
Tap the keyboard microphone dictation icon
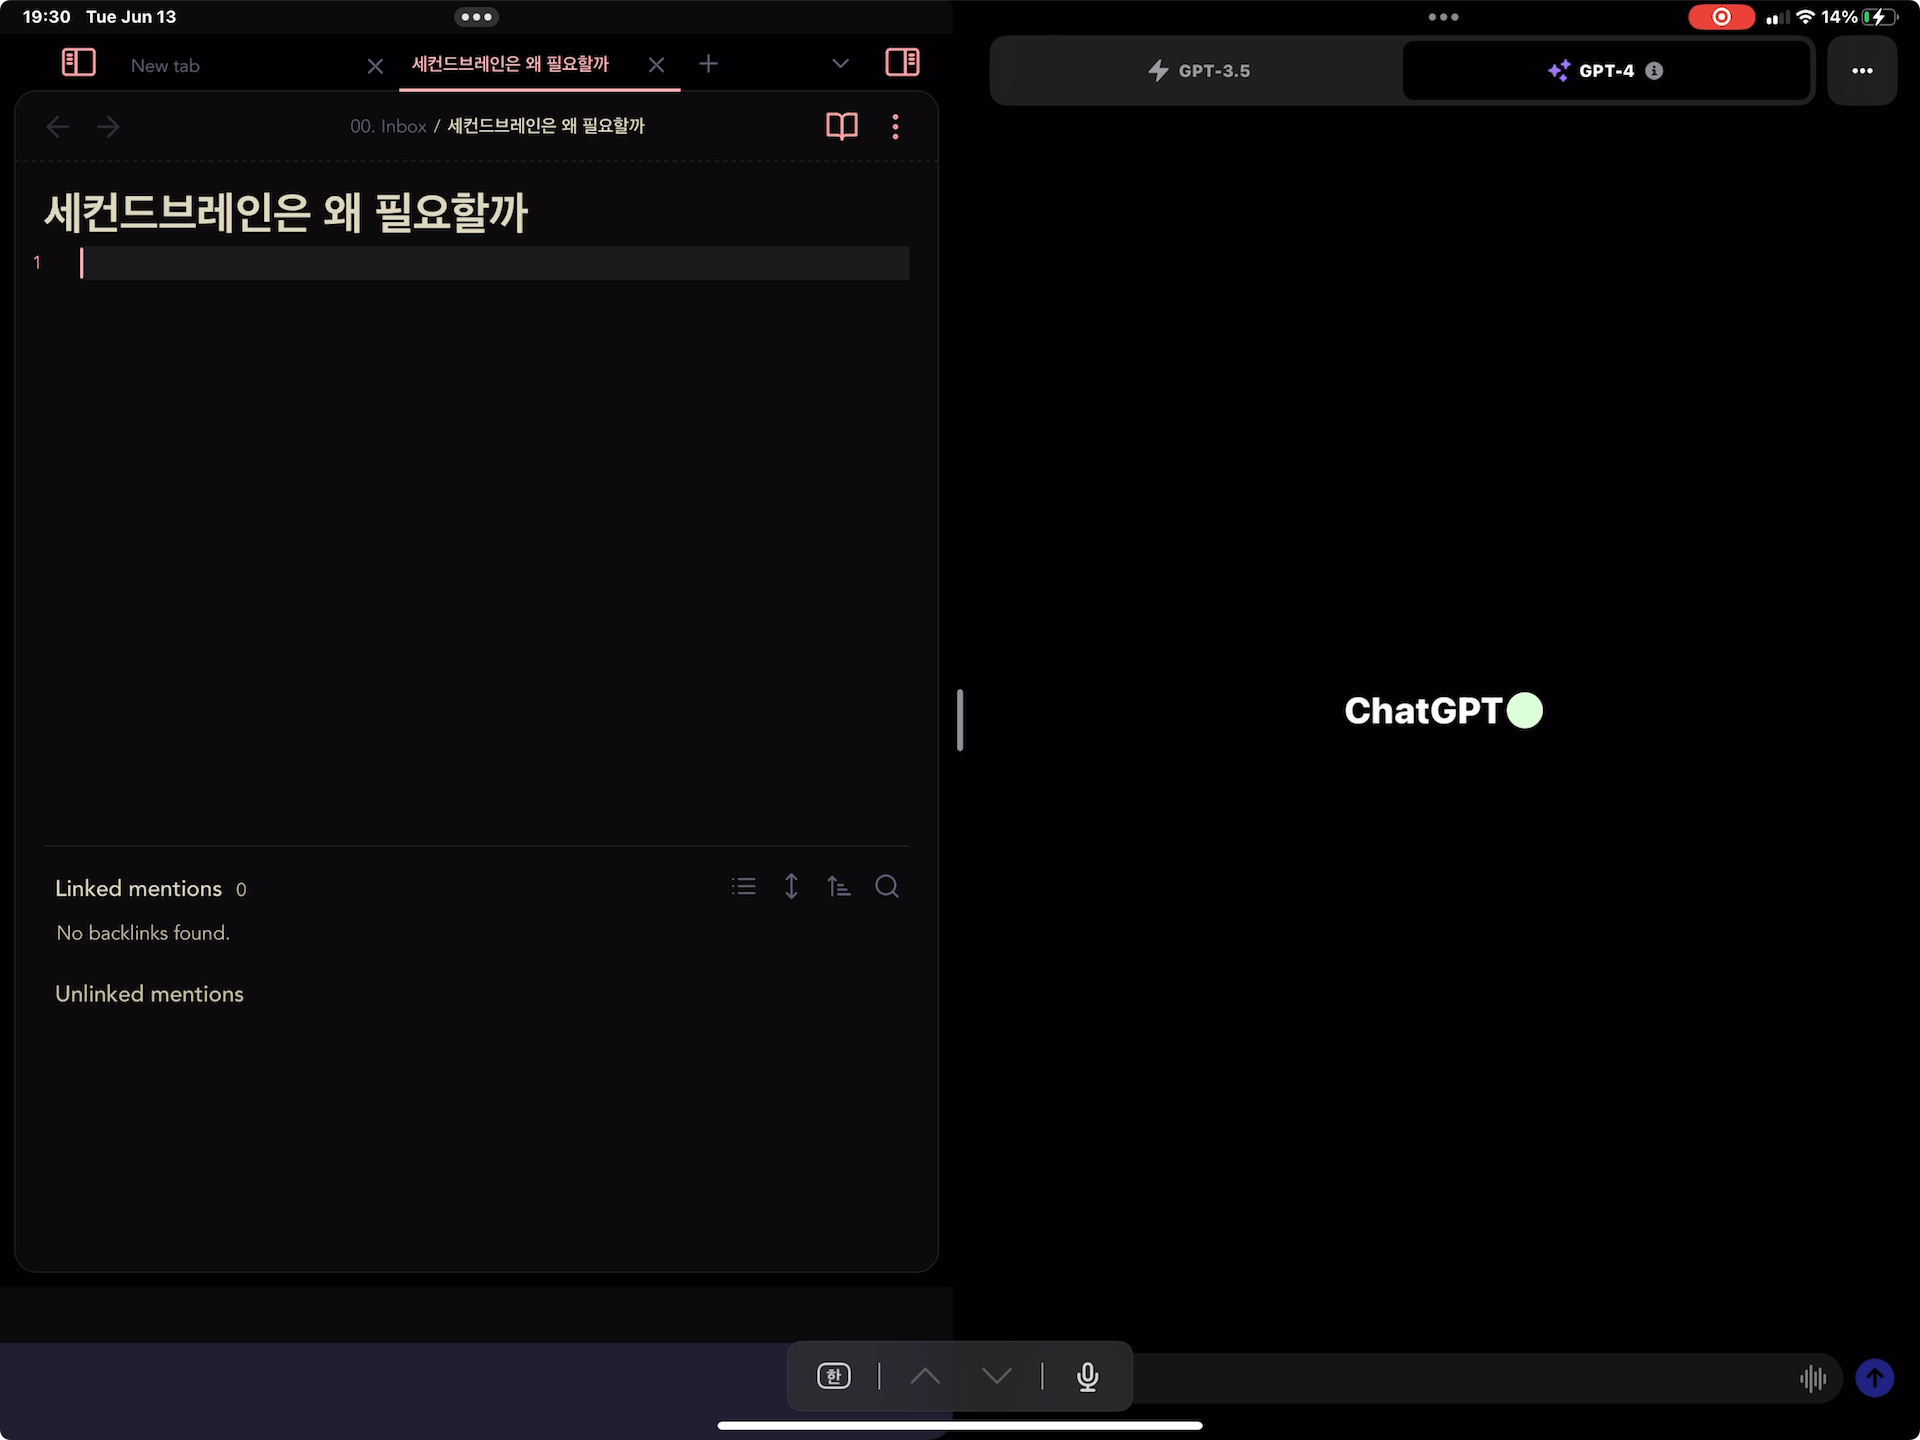coord(1088,1377)
